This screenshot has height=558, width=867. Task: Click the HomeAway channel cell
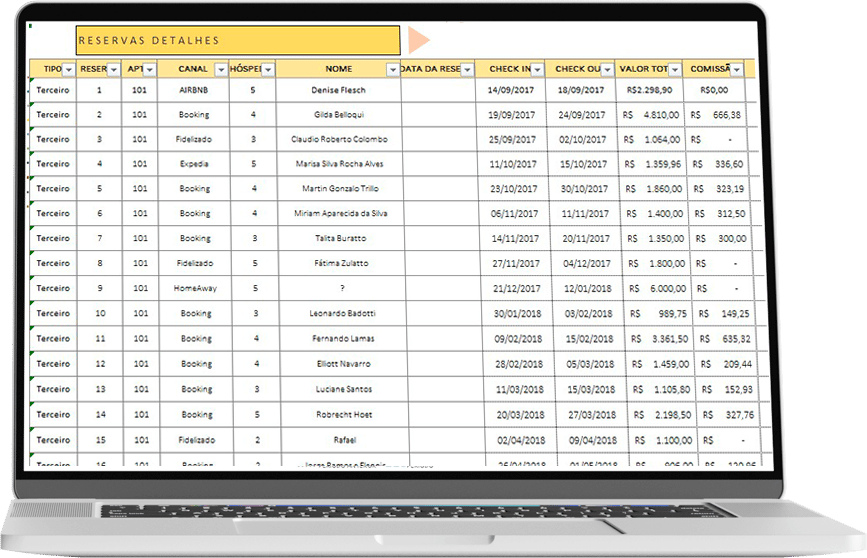click(x=194, y=288)
